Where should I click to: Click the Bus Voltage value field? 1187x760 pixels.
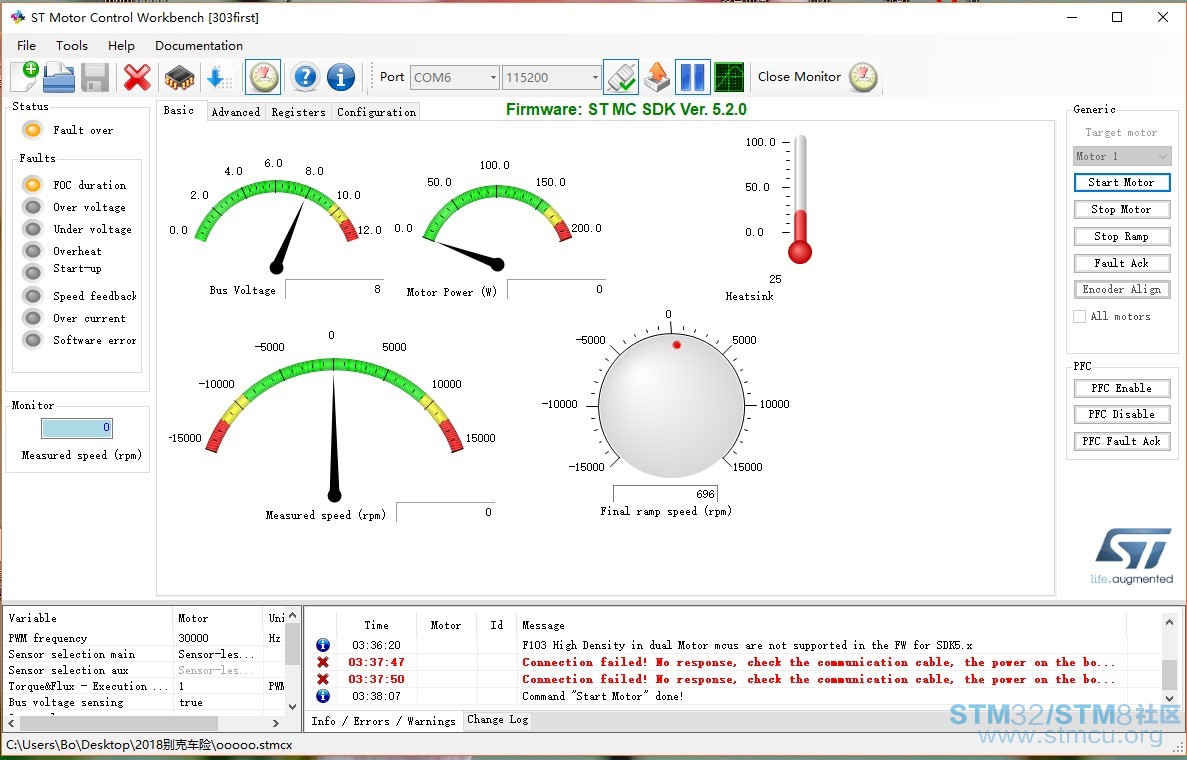click(335, 289)
